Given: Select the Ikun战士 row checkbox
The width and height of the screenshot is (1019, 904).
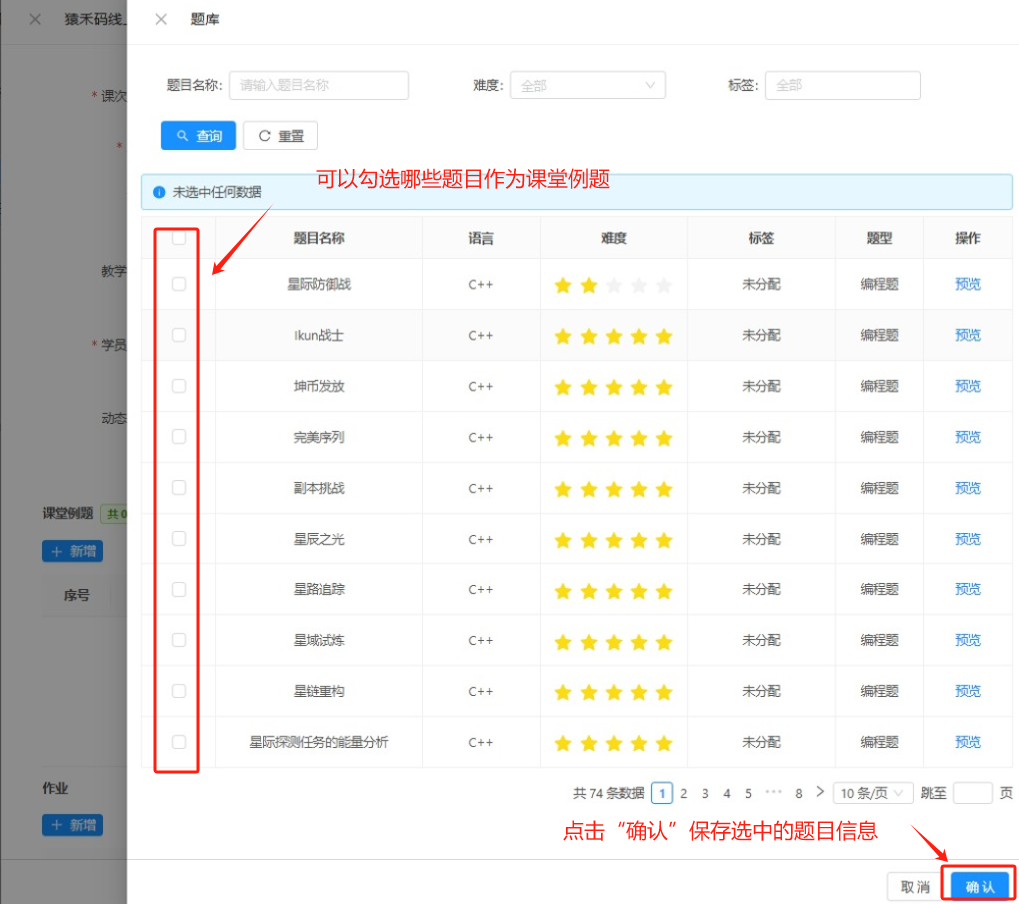Looking at the screenshot, I should click(179, 335).
